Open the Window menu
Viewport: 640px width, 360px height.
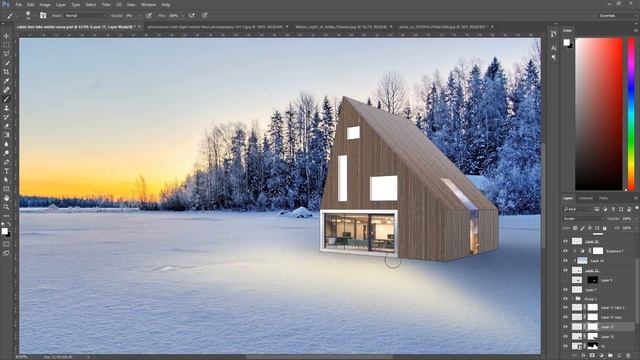coord(148,4)
